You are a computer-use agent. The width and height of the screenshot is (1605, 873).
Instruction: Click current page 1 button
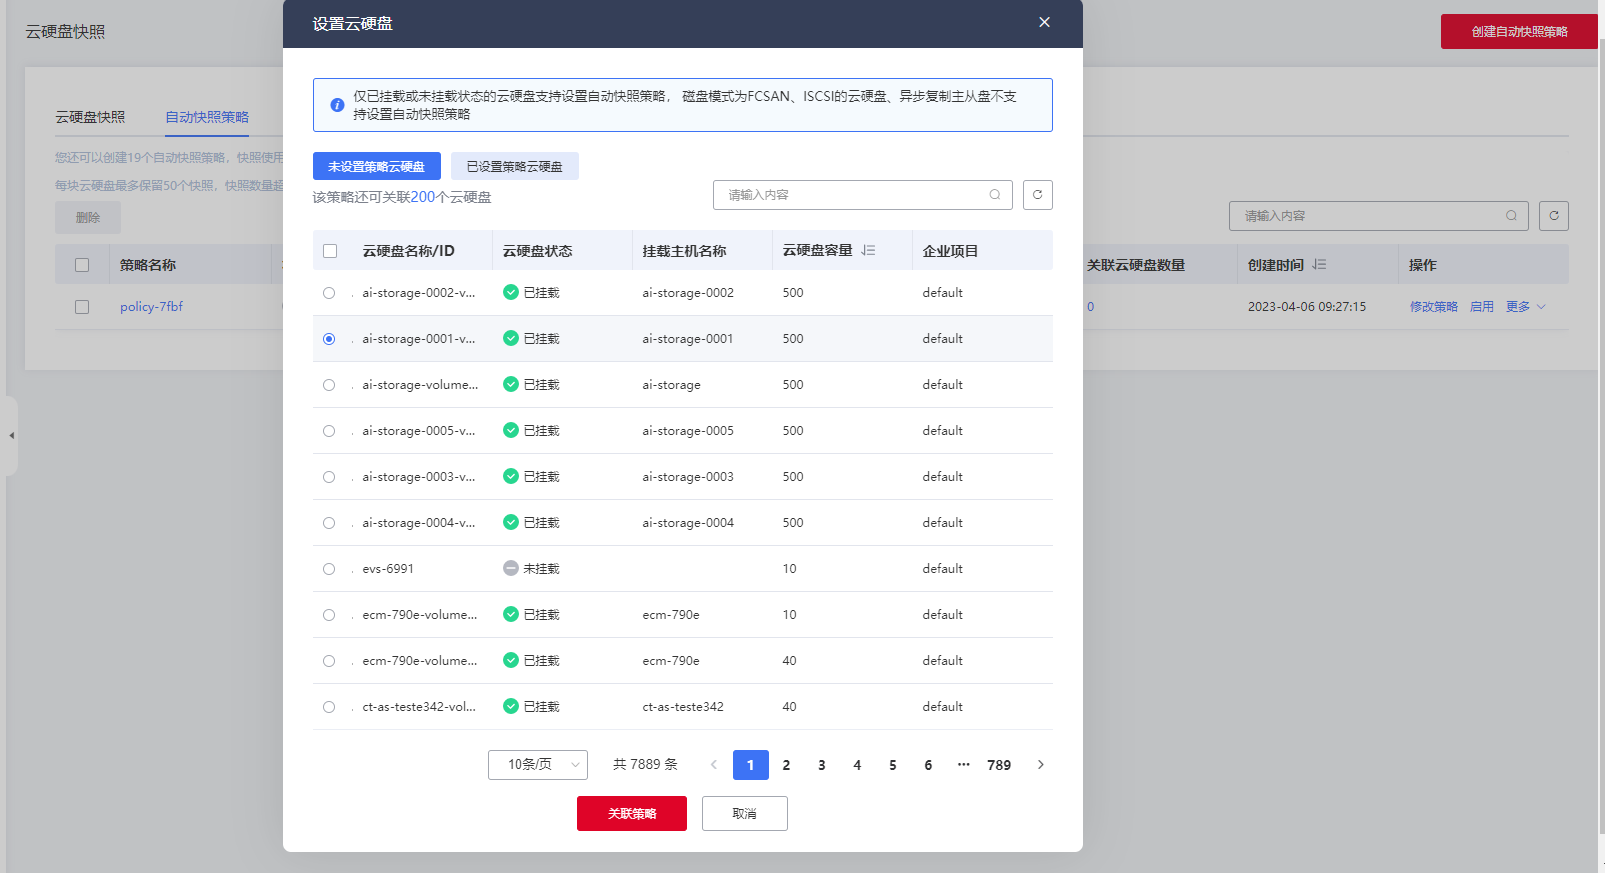[751, 765]
